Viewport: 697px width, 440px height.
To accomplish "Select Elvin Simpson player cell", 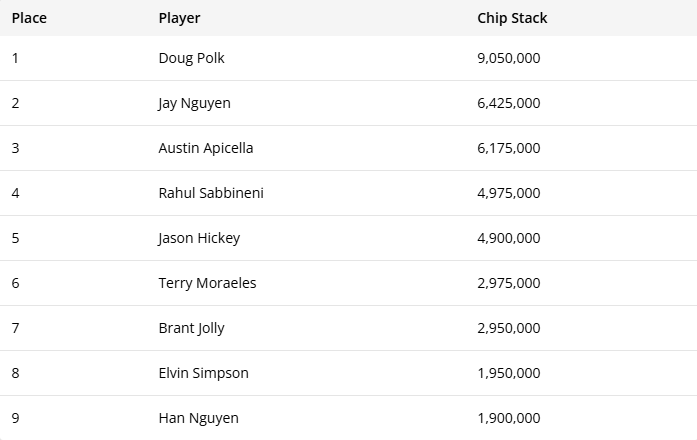I will pos(204,373).
